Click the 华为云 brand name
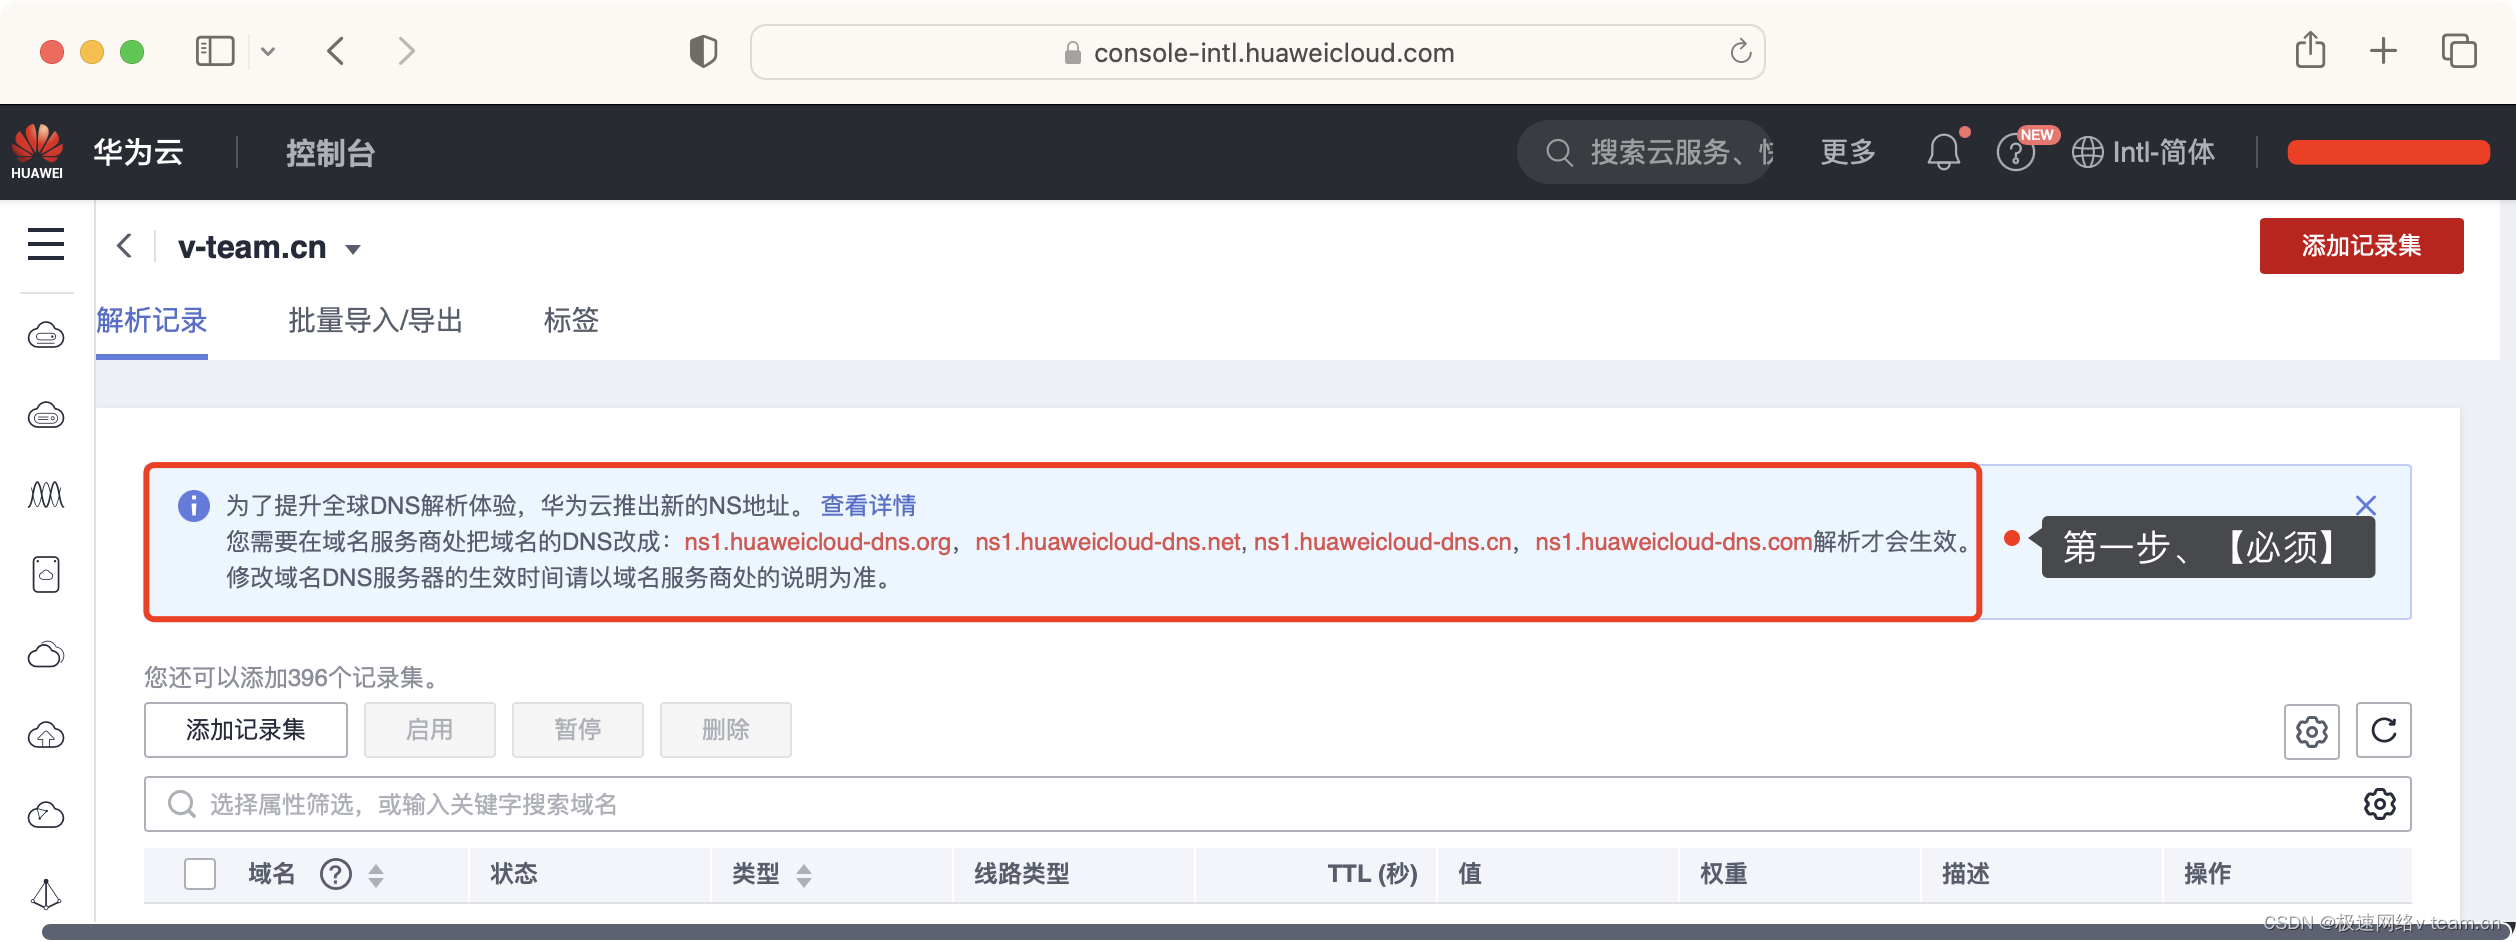 pos(139,152)
